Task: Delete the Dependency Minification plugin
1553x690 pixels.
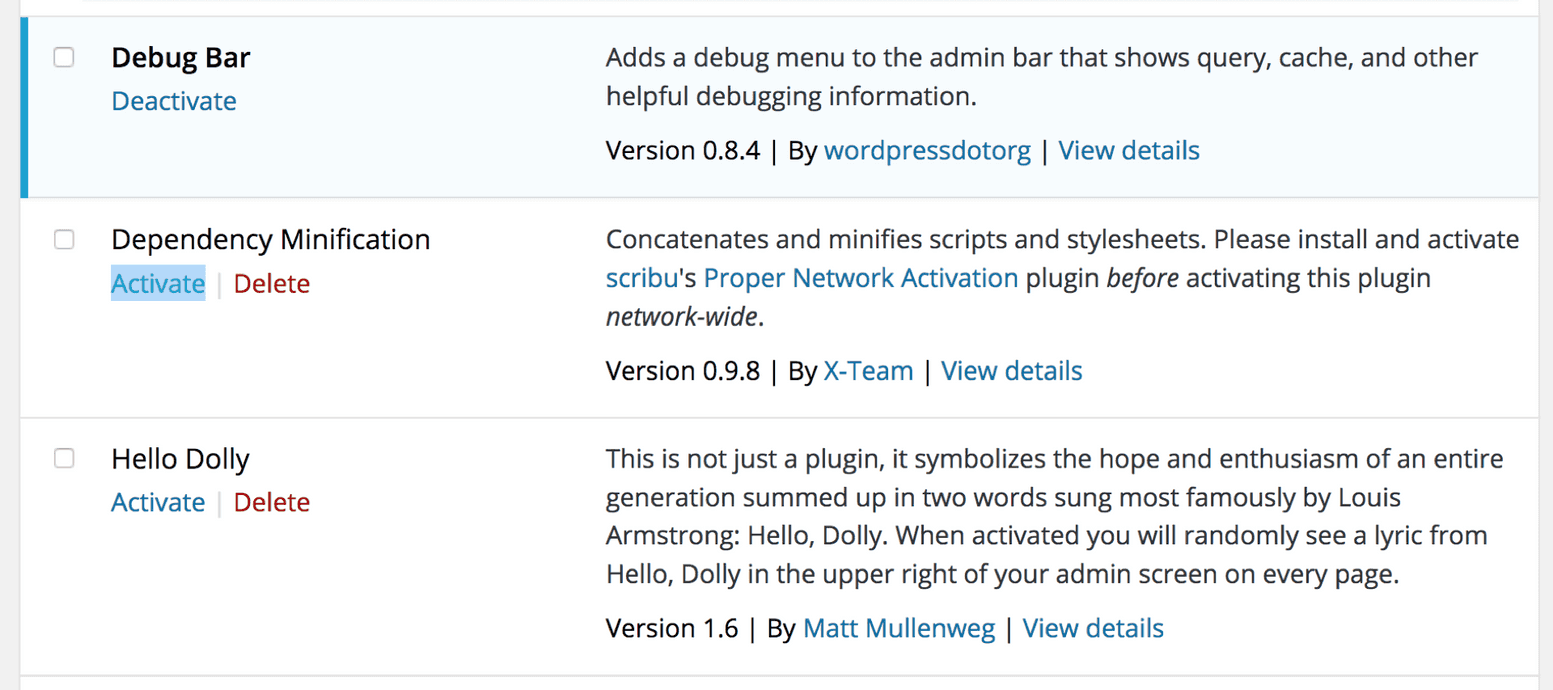Action: click(x=272, y=284)
